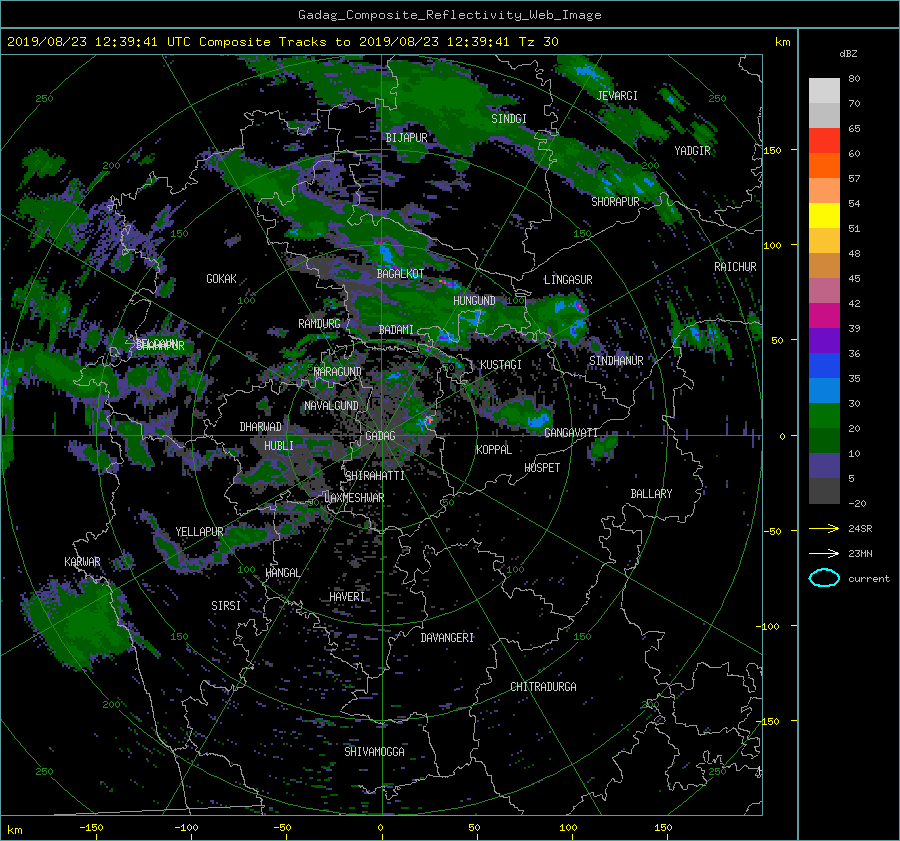The height and width of the screenshot is (841, 900).
Task: Click the KOPPAL city label
Action: [x=494, y=449]
